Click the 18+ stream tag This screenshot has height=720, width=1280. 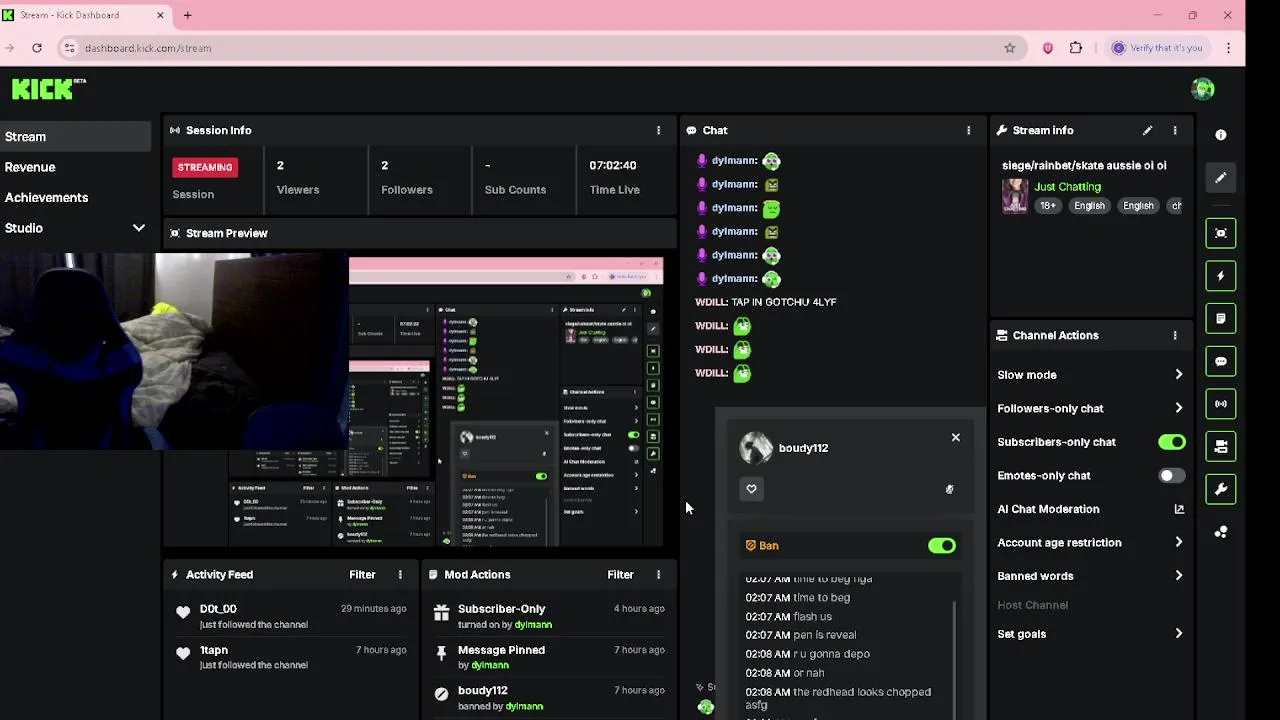(1047, 206)
